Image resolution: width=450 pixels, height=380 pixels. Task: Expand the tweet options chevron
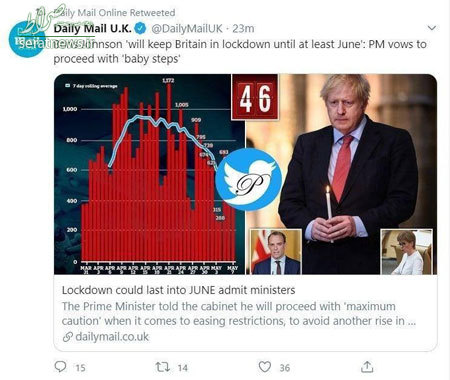coord(432,28)
